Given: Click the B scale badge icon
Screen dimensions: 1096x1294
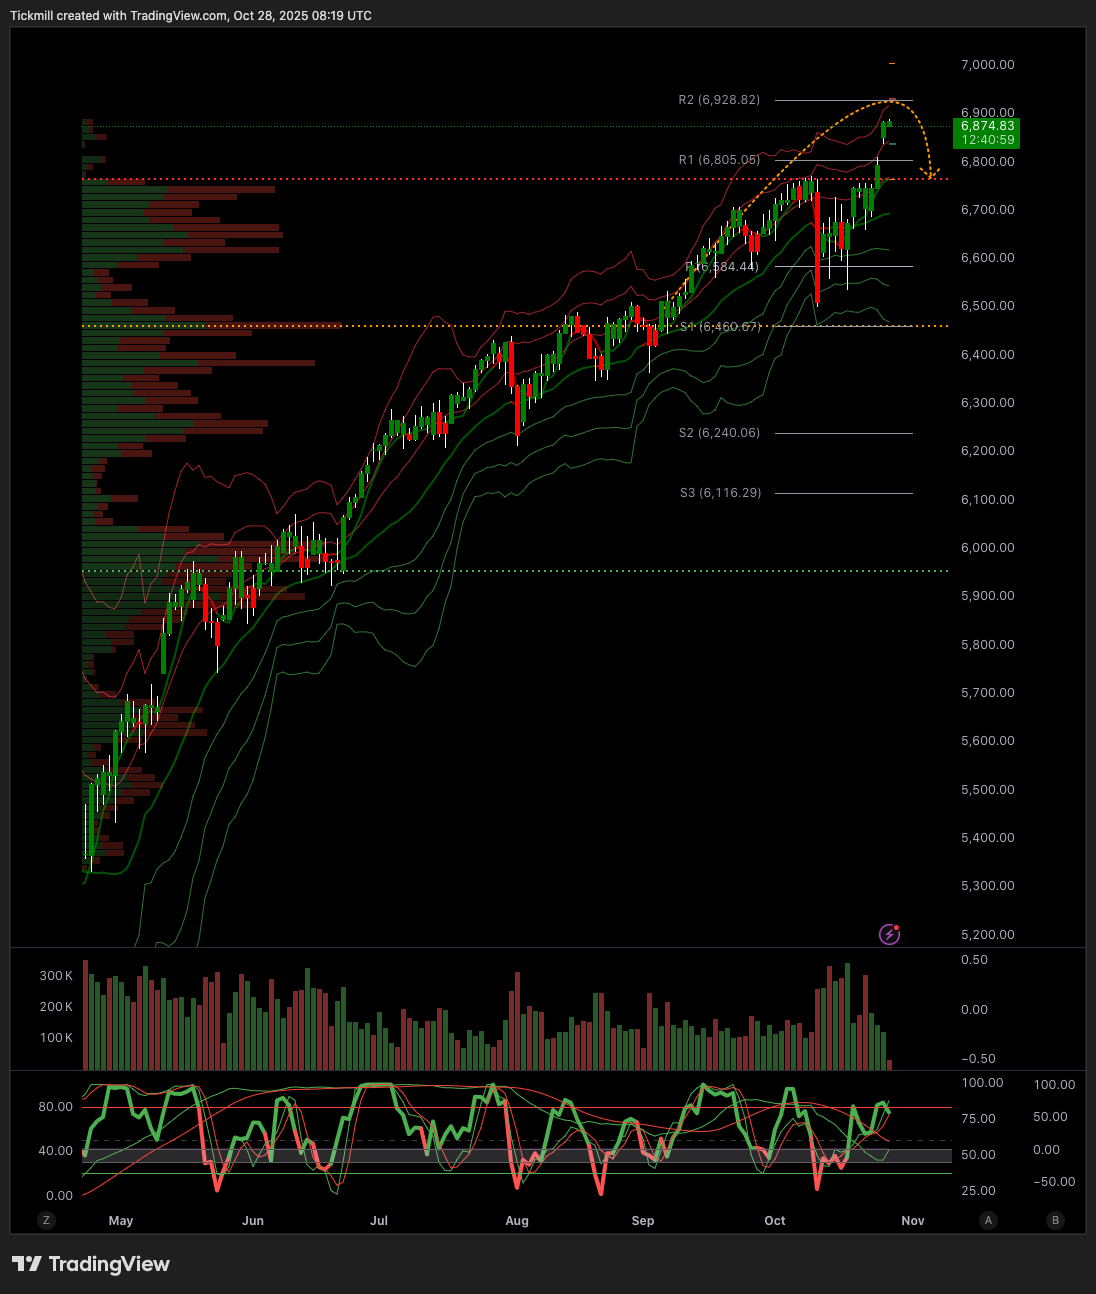Looking at the screenshot, I should click(x=1055, y=1220).
